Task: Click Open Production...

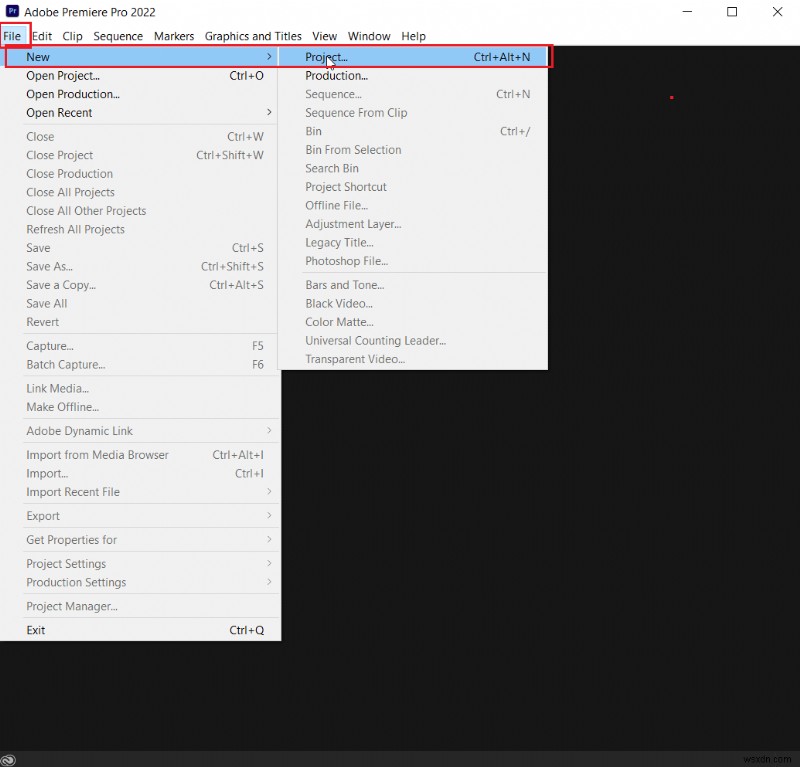Action: (x=141, y=94)
